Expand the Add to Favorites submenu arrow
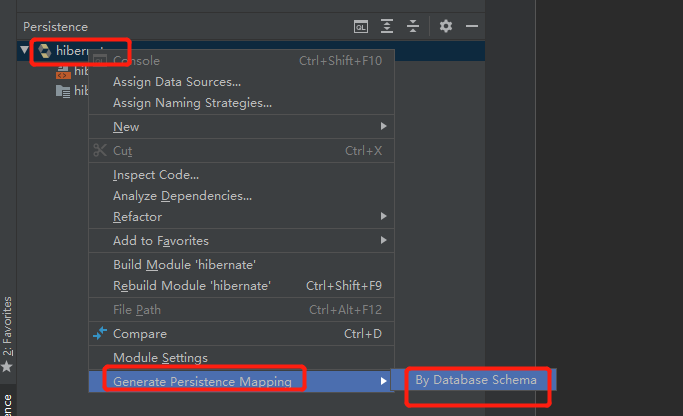Screen dimensions: 683x416 (383, 241)
